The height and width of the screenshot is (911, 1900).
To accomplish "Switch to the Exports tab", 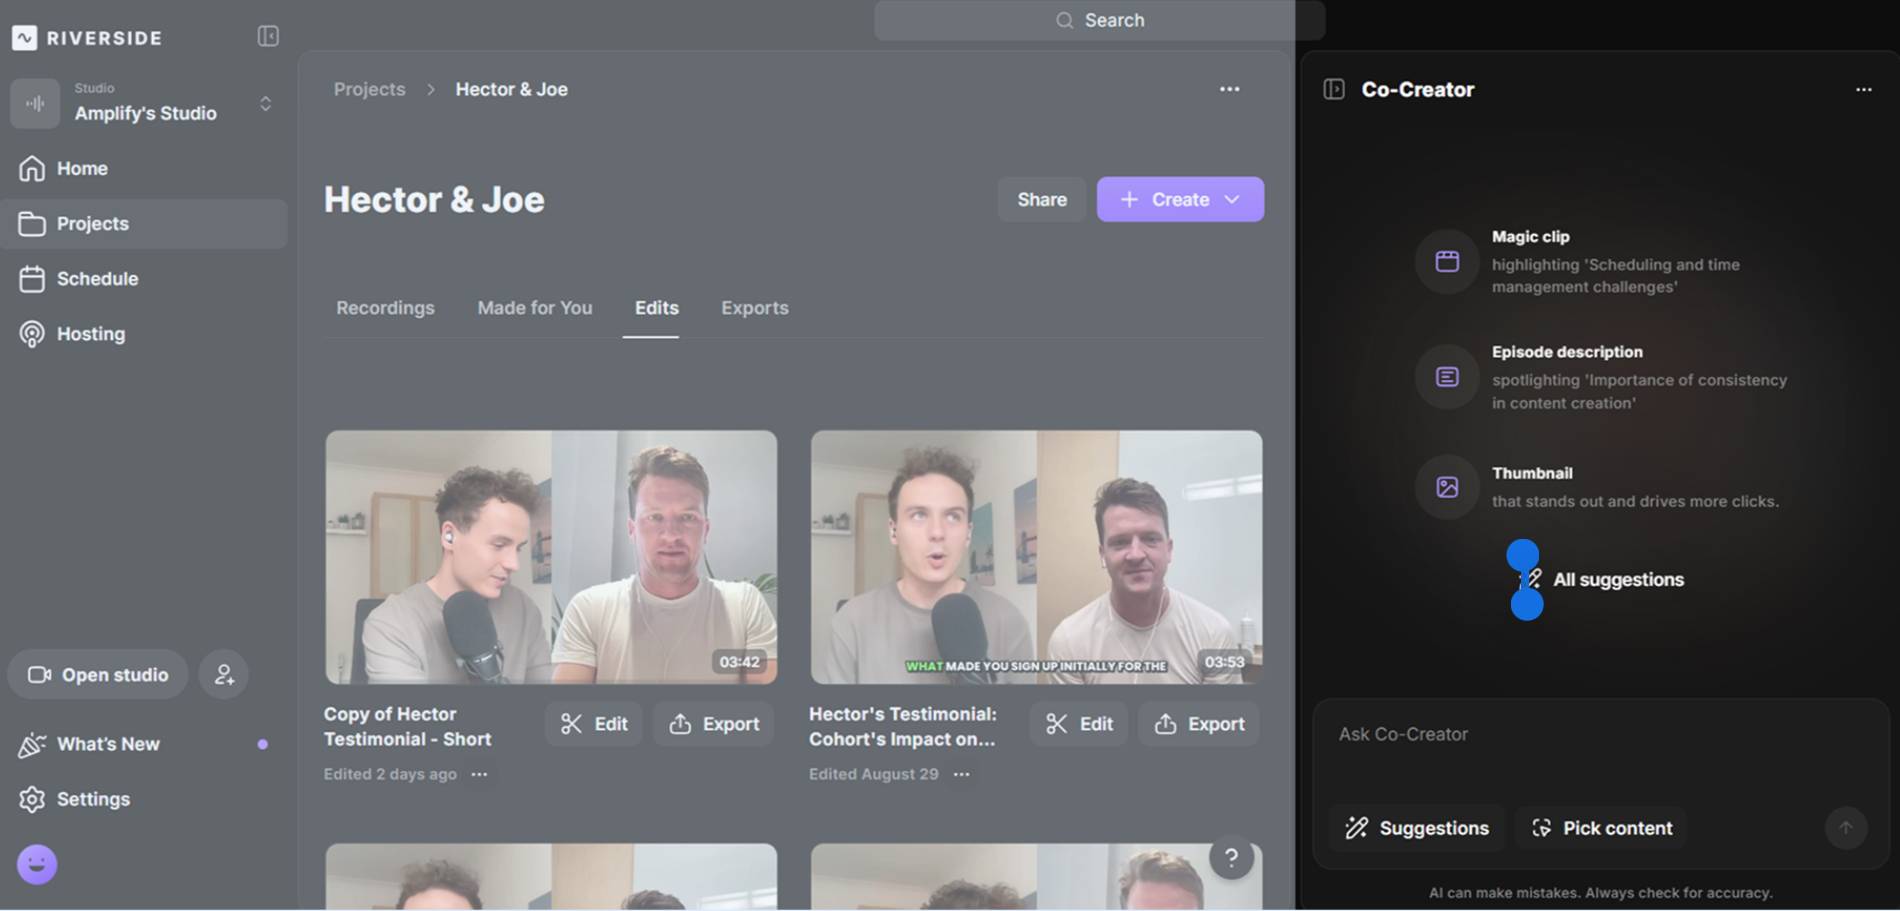I will tap(754, 308).
